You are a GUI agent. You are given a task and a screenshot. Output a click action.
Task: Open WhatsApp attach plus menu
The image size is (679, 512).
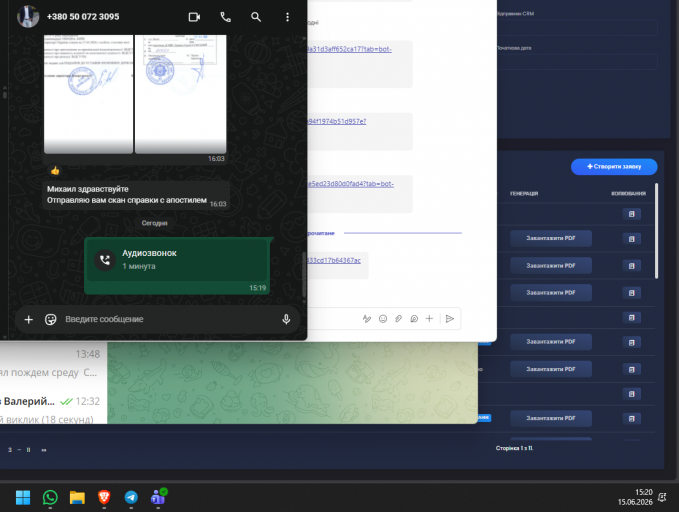pos(29,320)
